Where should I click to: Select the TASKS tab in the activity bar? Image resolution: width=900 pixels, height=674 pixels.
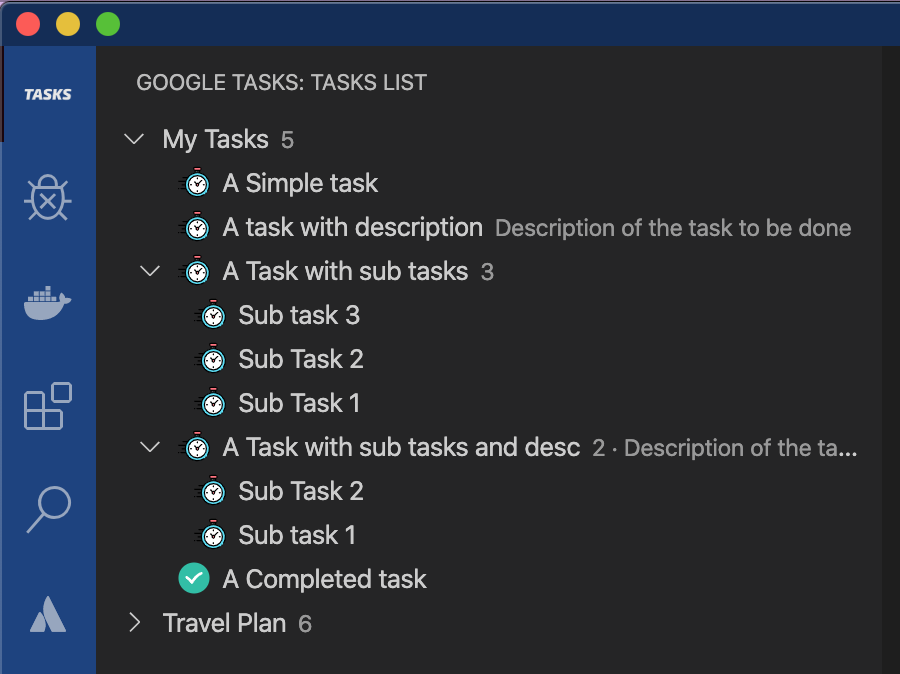(47, 94)
